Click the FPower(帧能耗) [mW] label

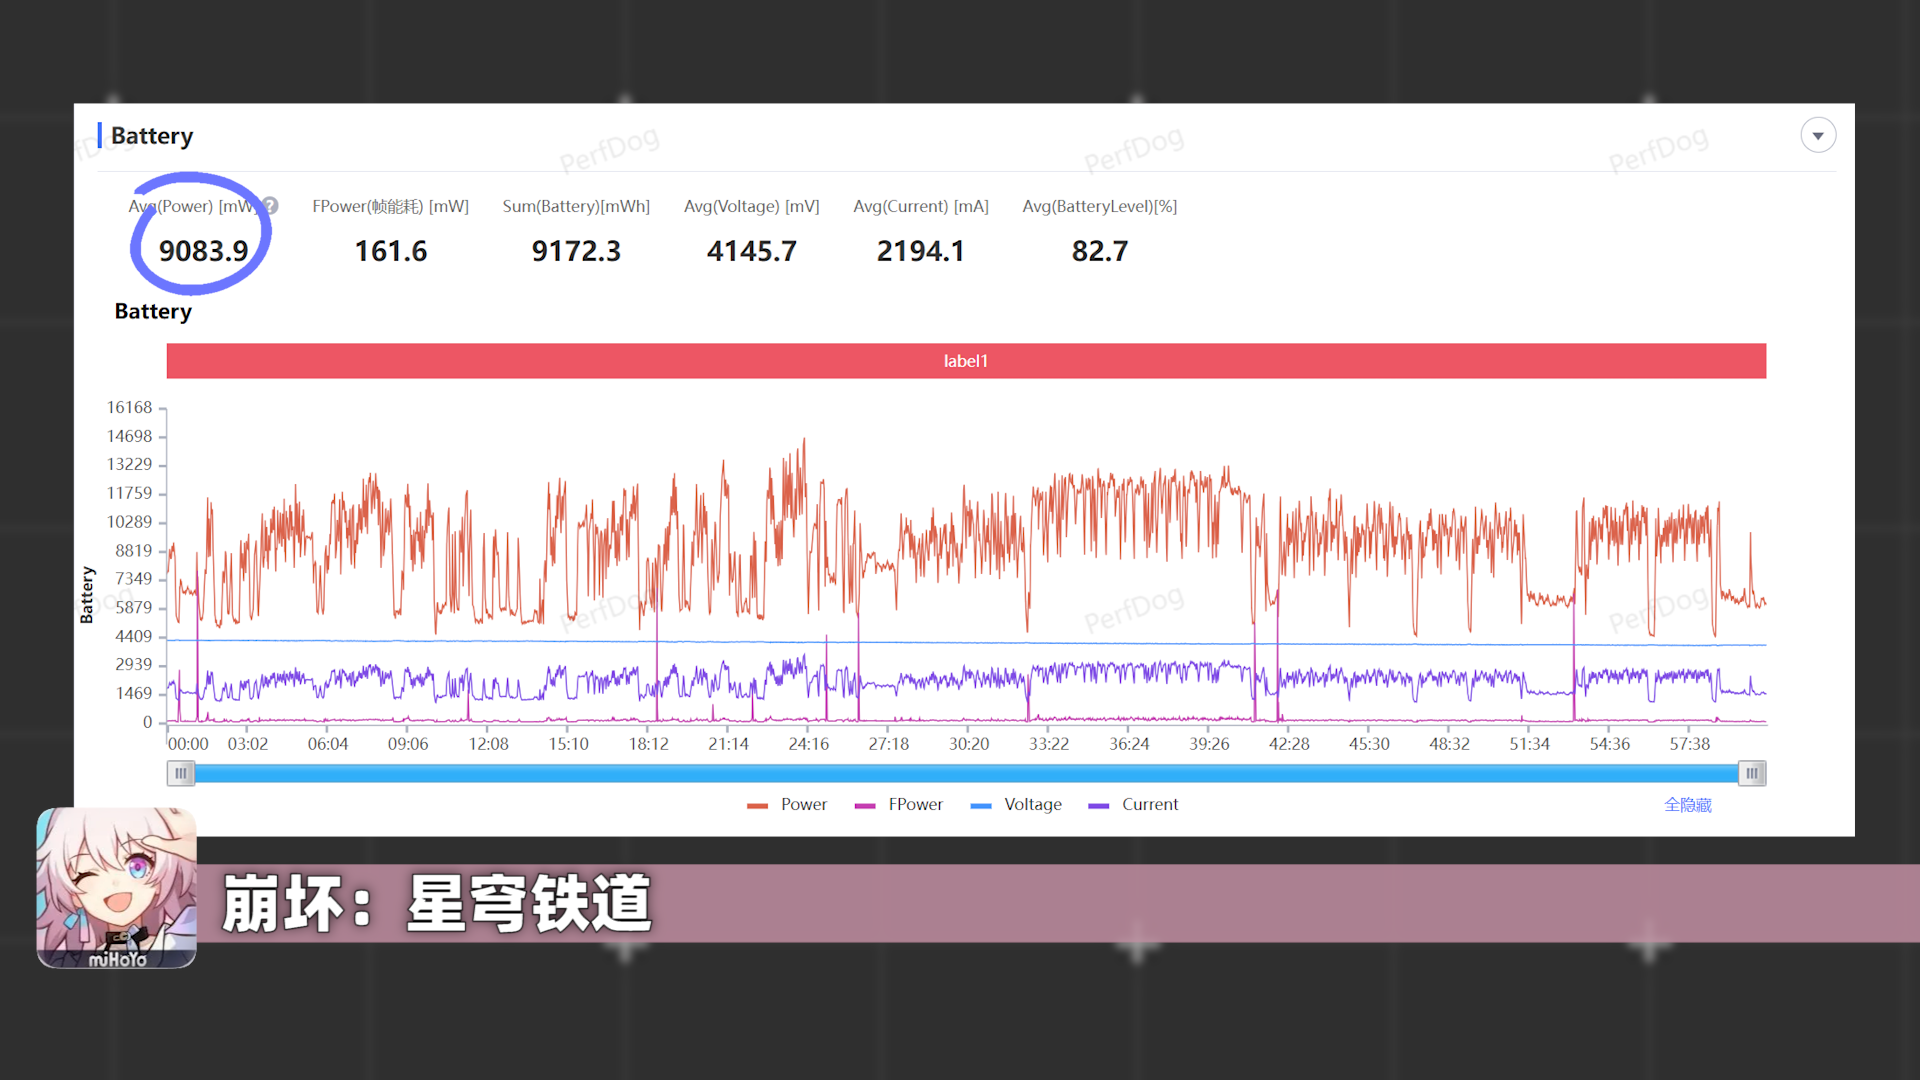point(390,206)
